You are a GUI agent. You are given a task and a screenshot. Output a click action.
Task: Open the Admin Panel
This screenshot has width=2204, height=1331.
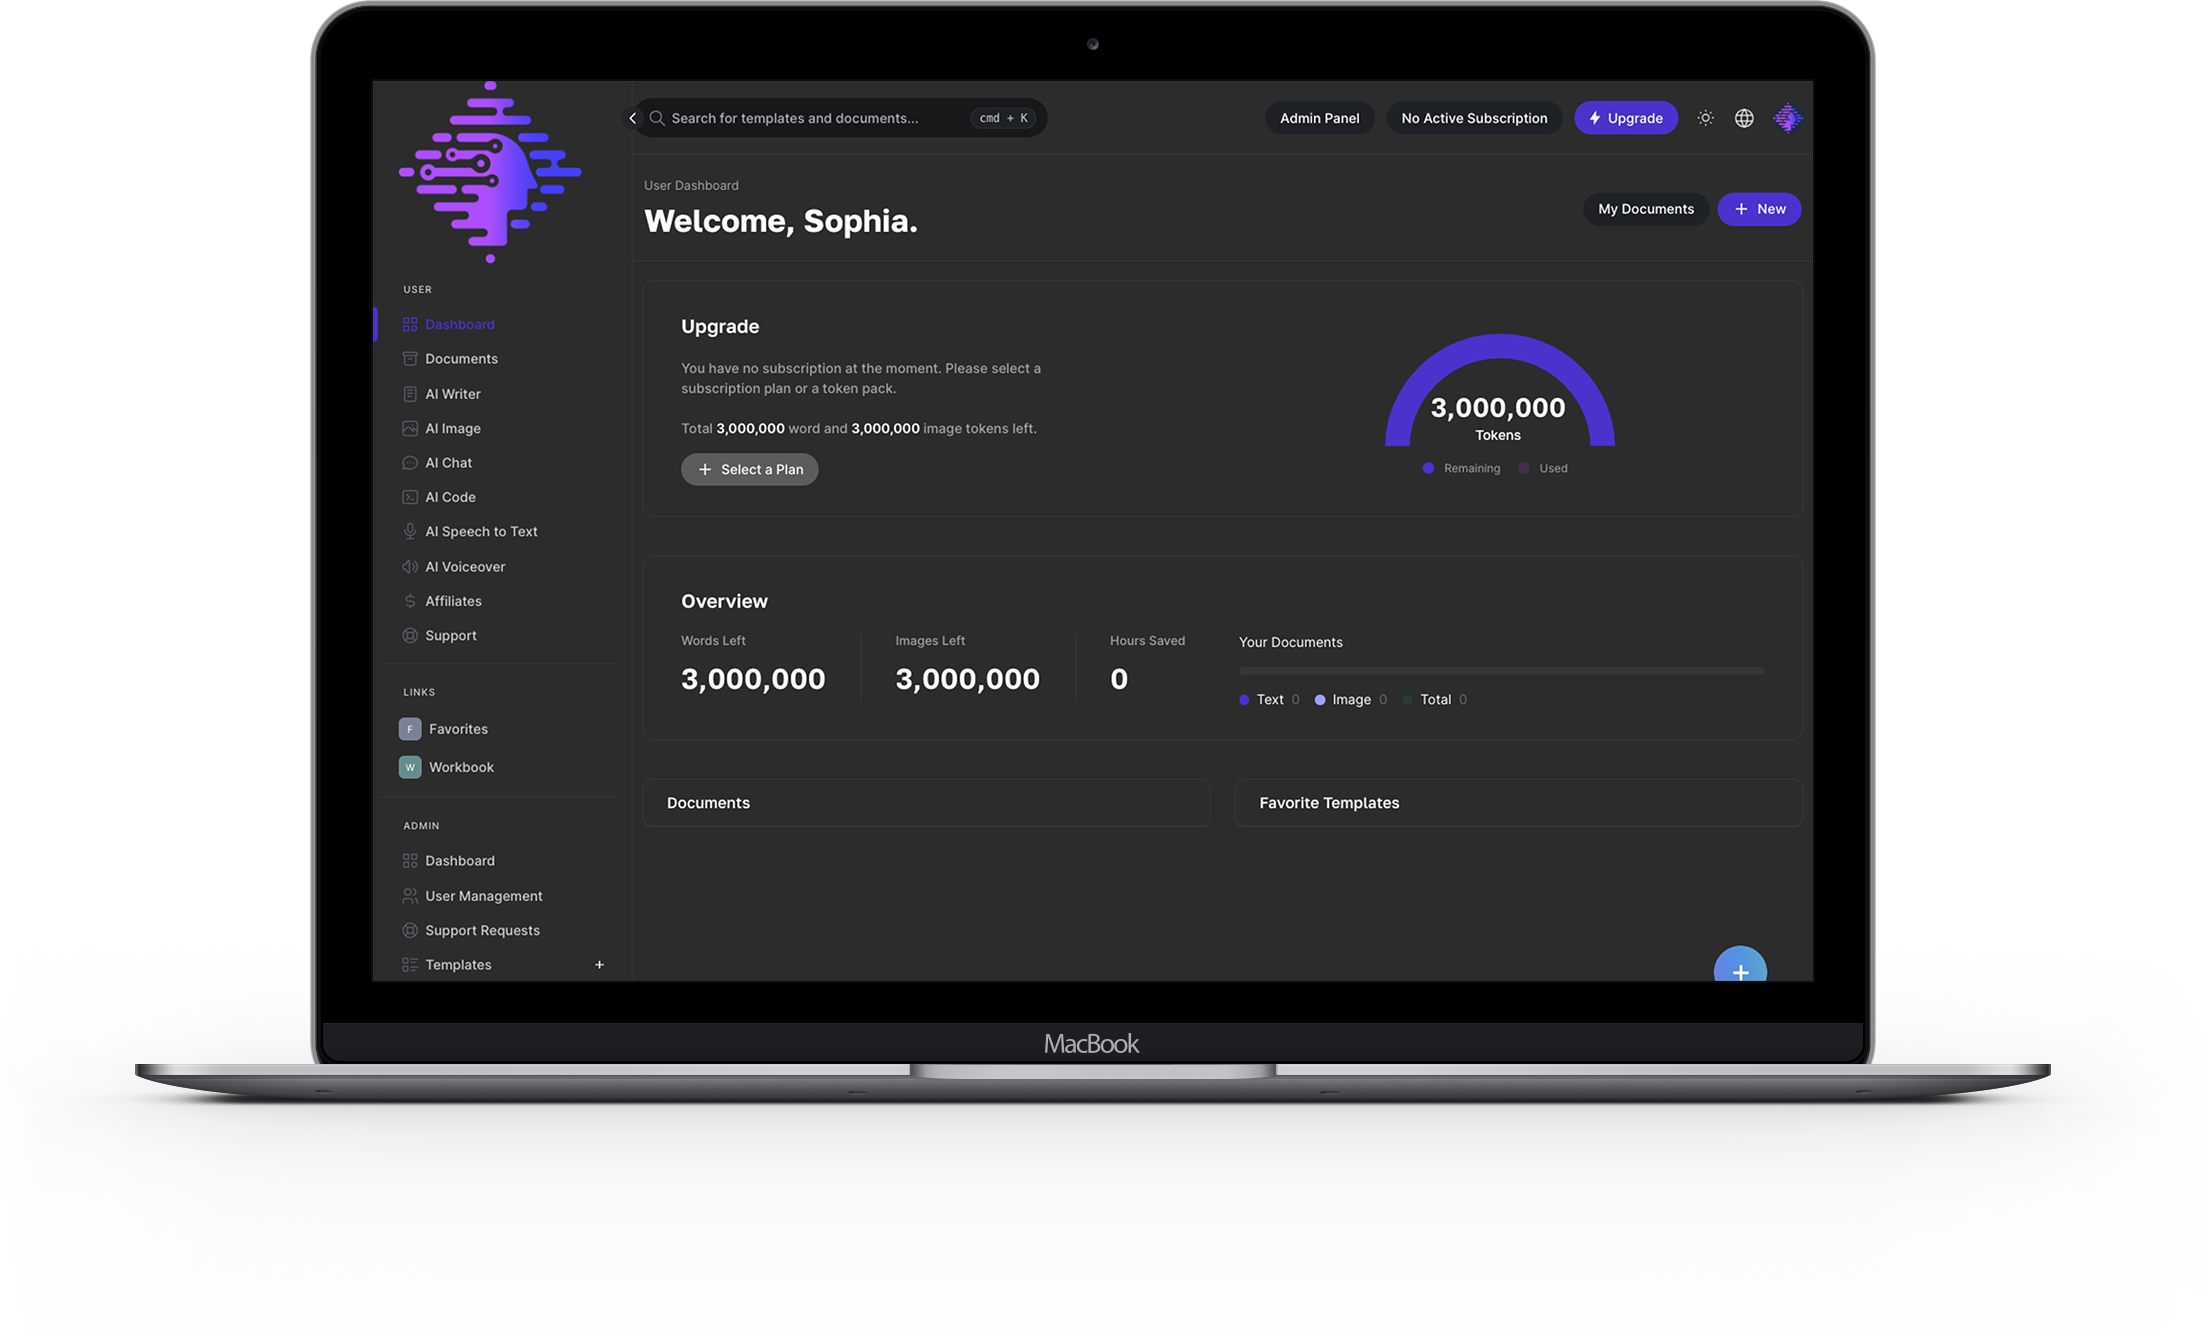1319,117
